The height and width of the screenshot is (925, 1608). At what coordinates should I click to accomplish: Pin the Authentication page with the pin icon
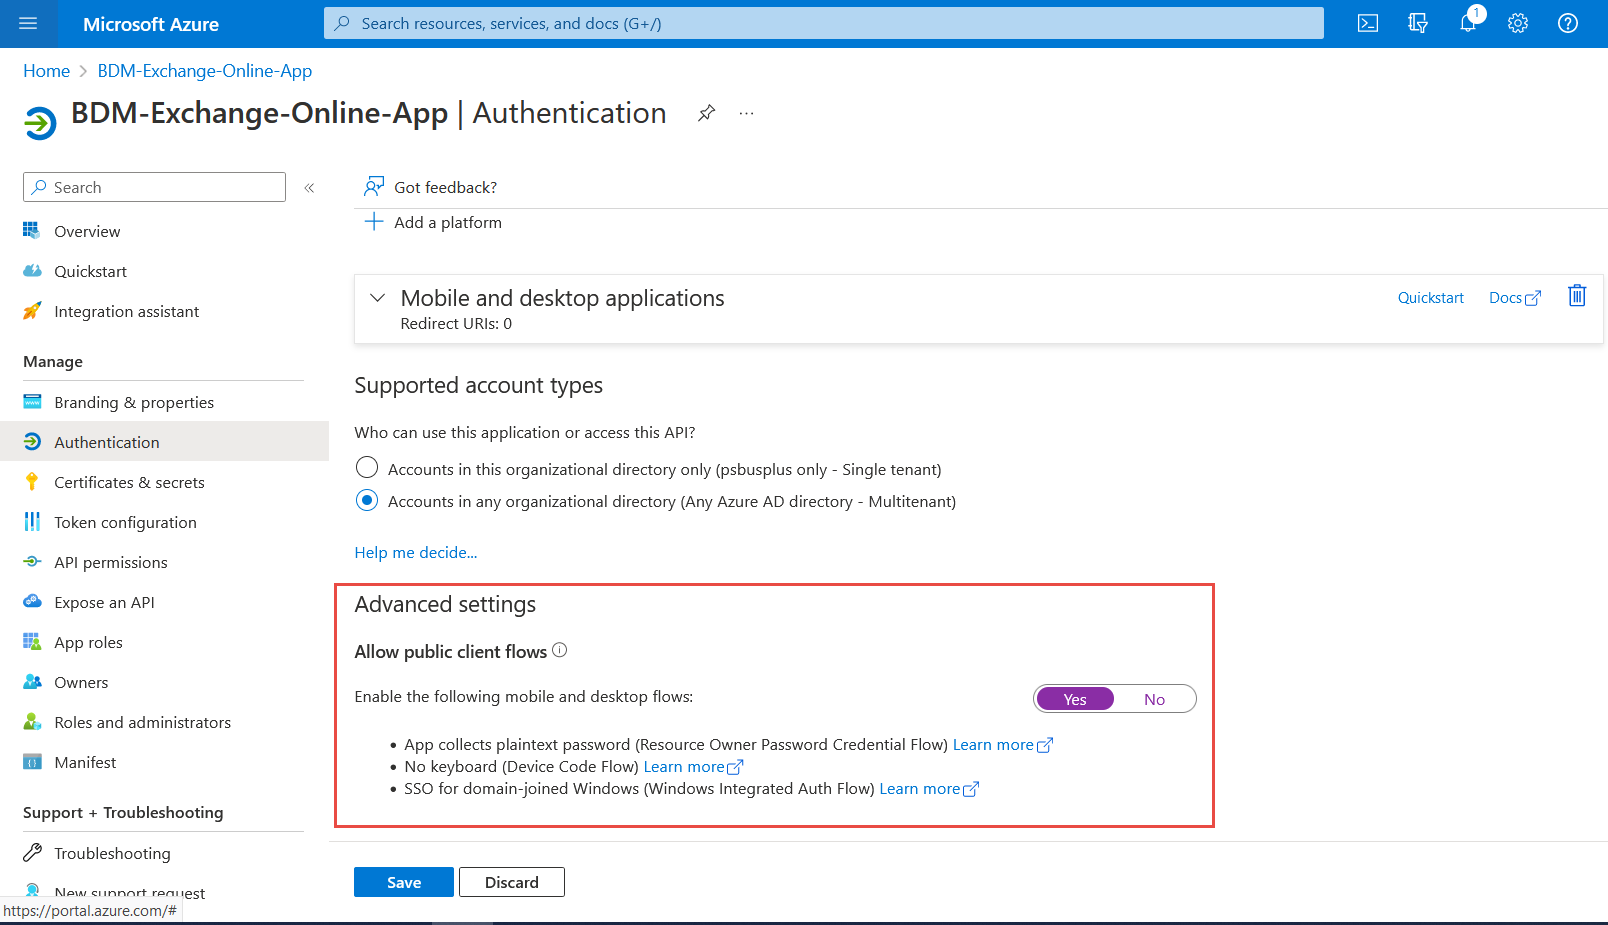tap(706, 113)
